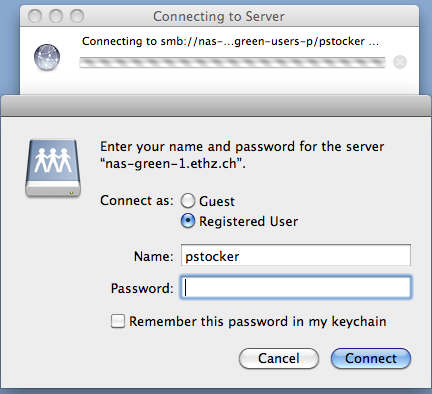
Task: Zoom the Connecting to Server window
Action: [x=77, y=16]
